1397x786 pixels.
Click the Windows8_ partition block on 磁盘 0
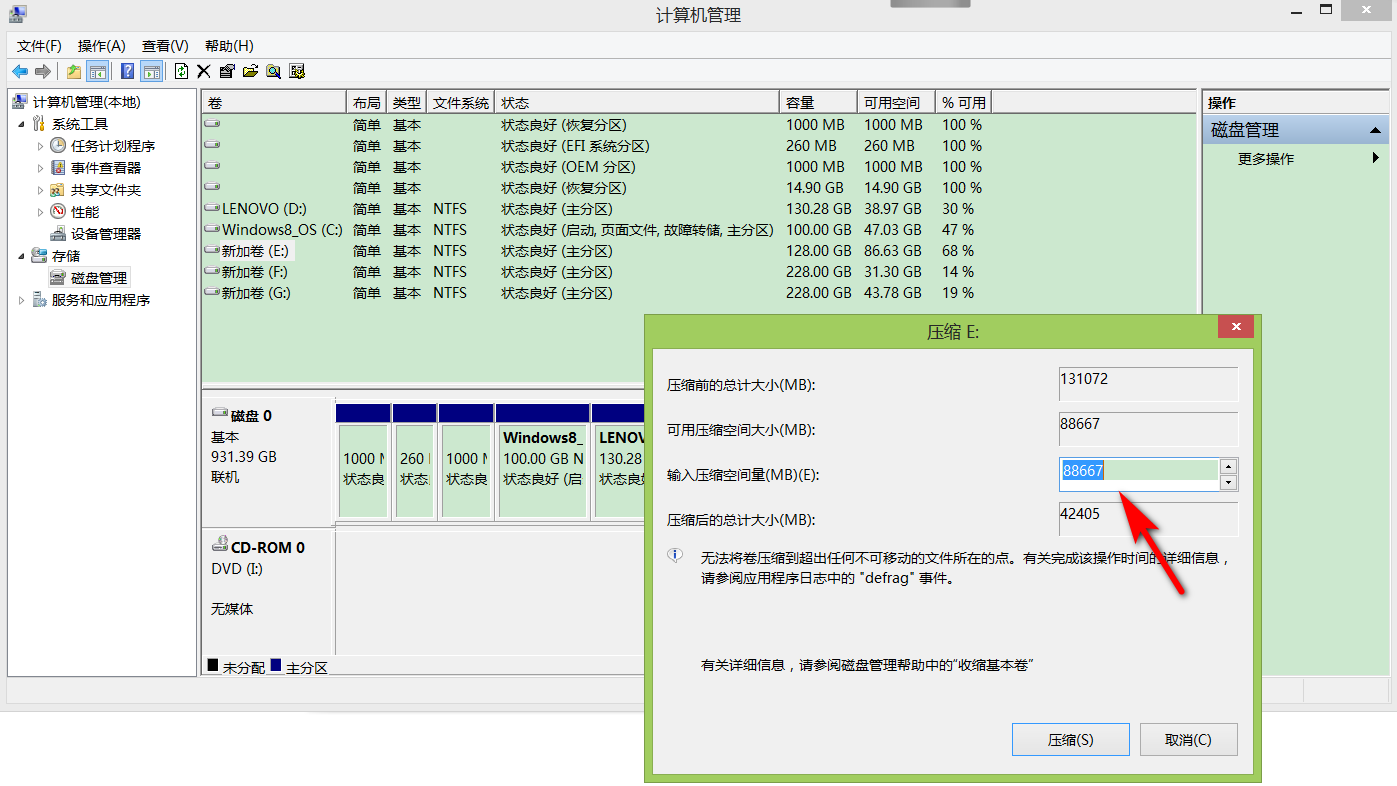click(542, 470)
